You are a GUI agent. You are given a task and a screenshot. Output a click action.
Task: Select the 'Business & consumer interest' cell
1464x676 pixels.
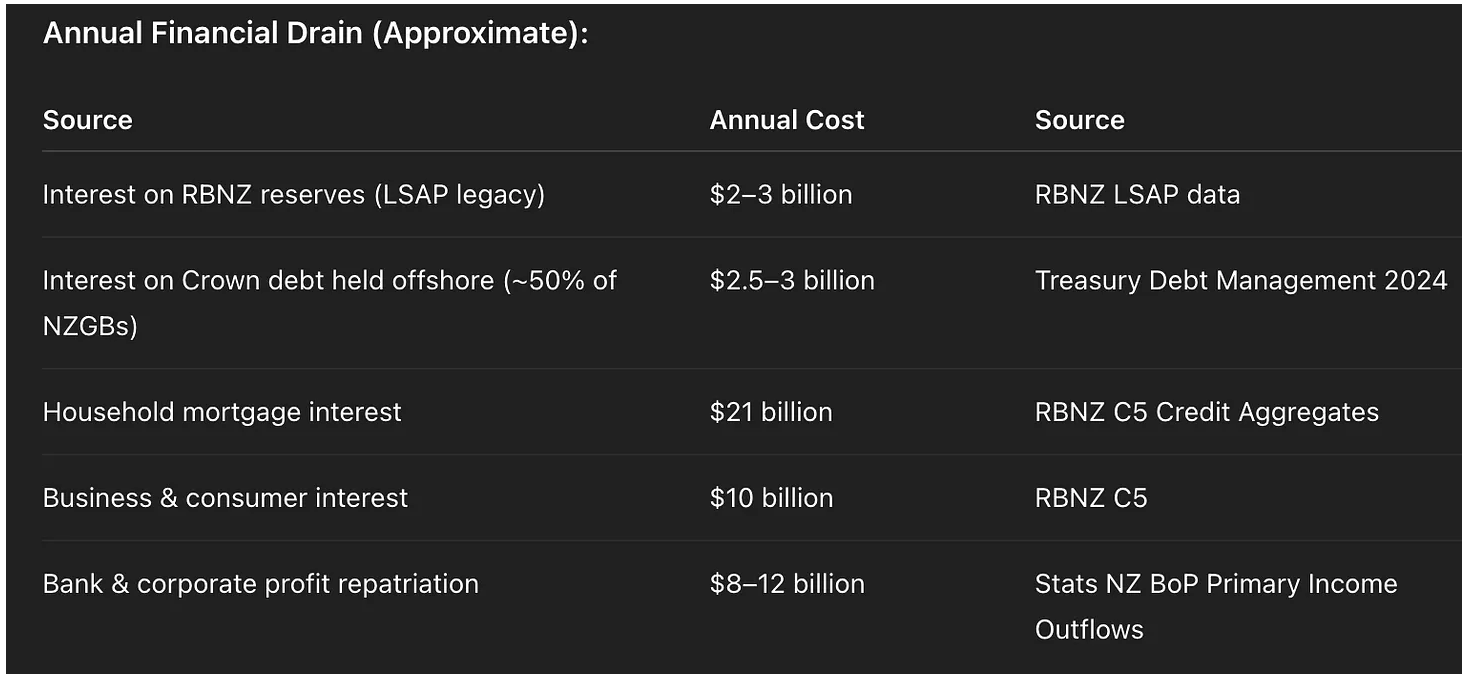click(x=225, y=498)
